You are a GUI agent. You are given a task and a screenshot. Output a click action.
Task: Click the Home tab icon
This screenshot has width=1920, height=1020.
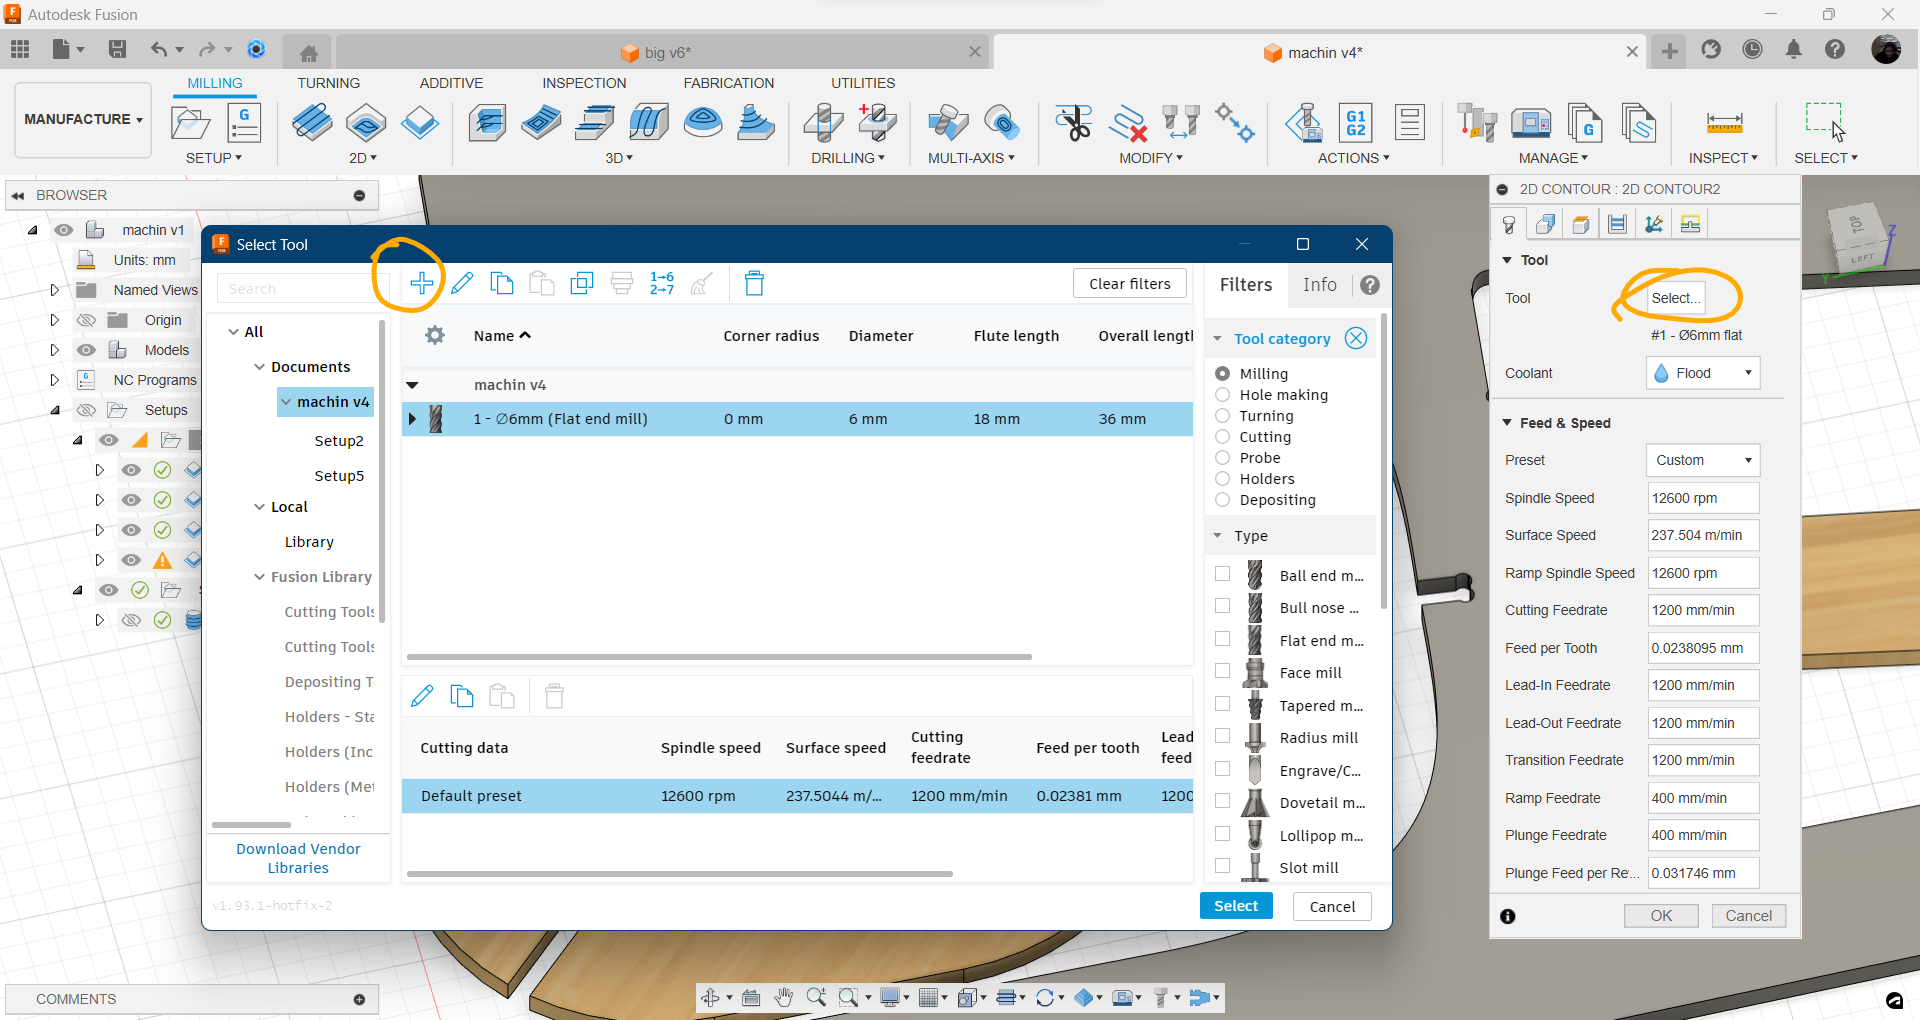(x=309, y=53)
